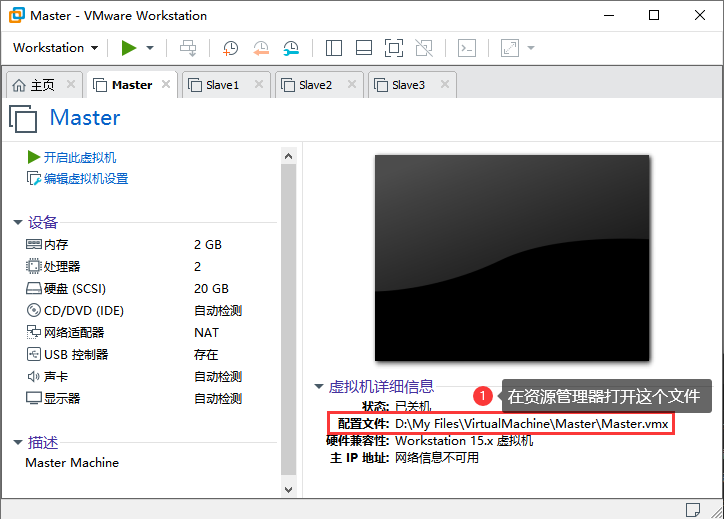Click the send Ctrl+Alt+Del toolbar icon
The width and height of the screenshot is (724, 519).
coord(188,48)
